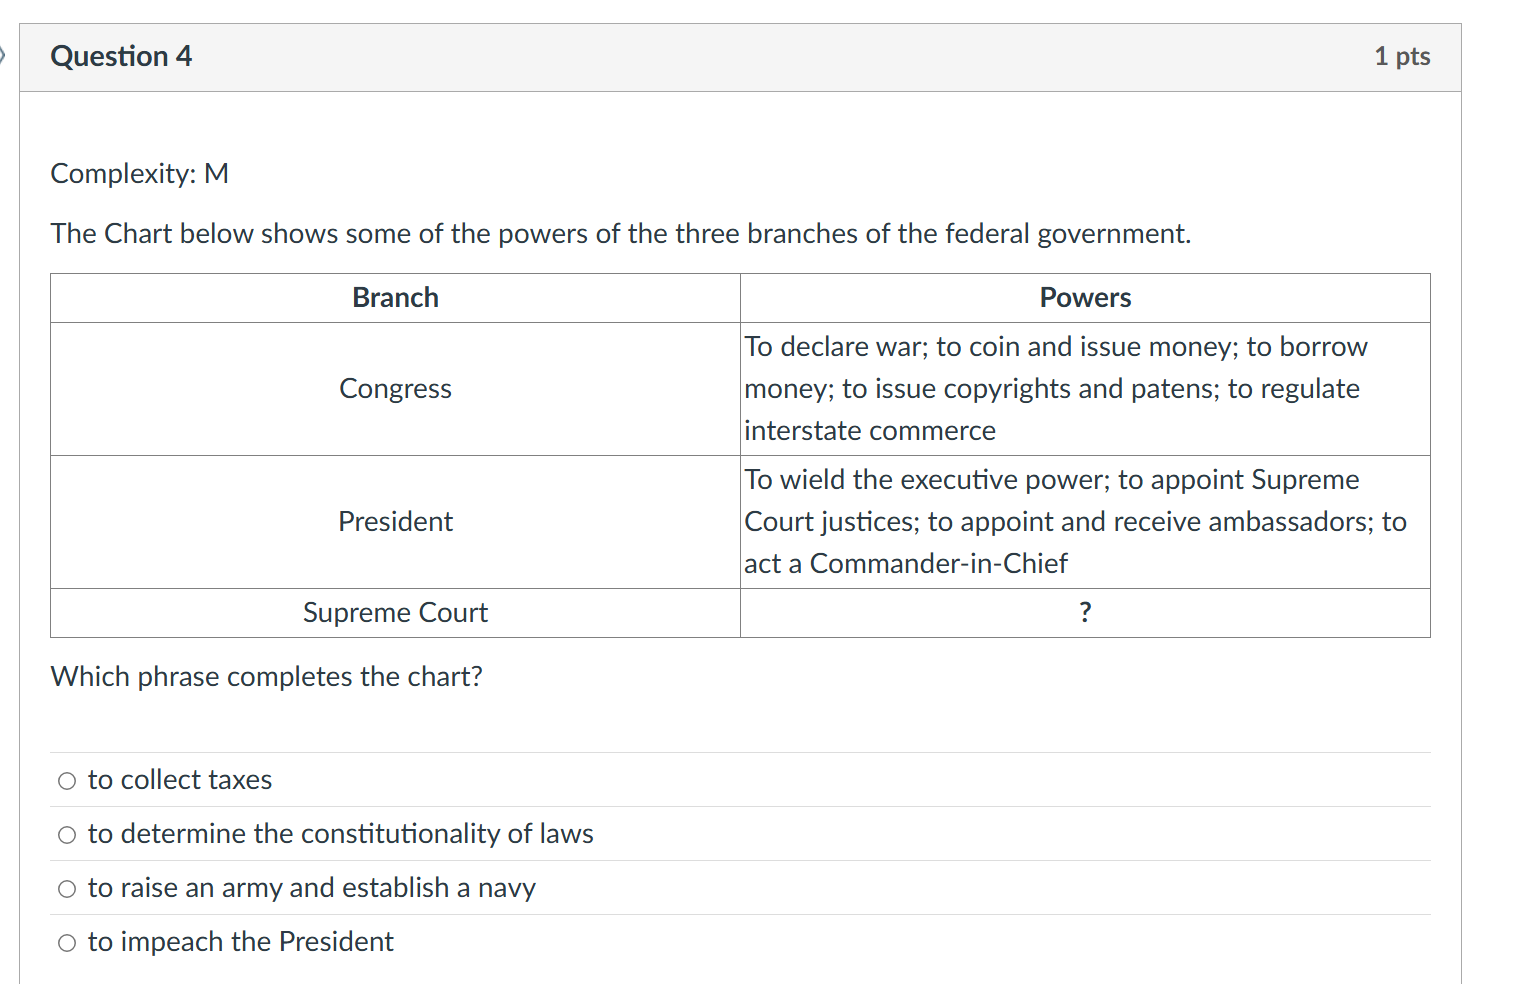Click the Congress powers description cell
Screen dimensions: 1530x984
[x=1055, y=389]
